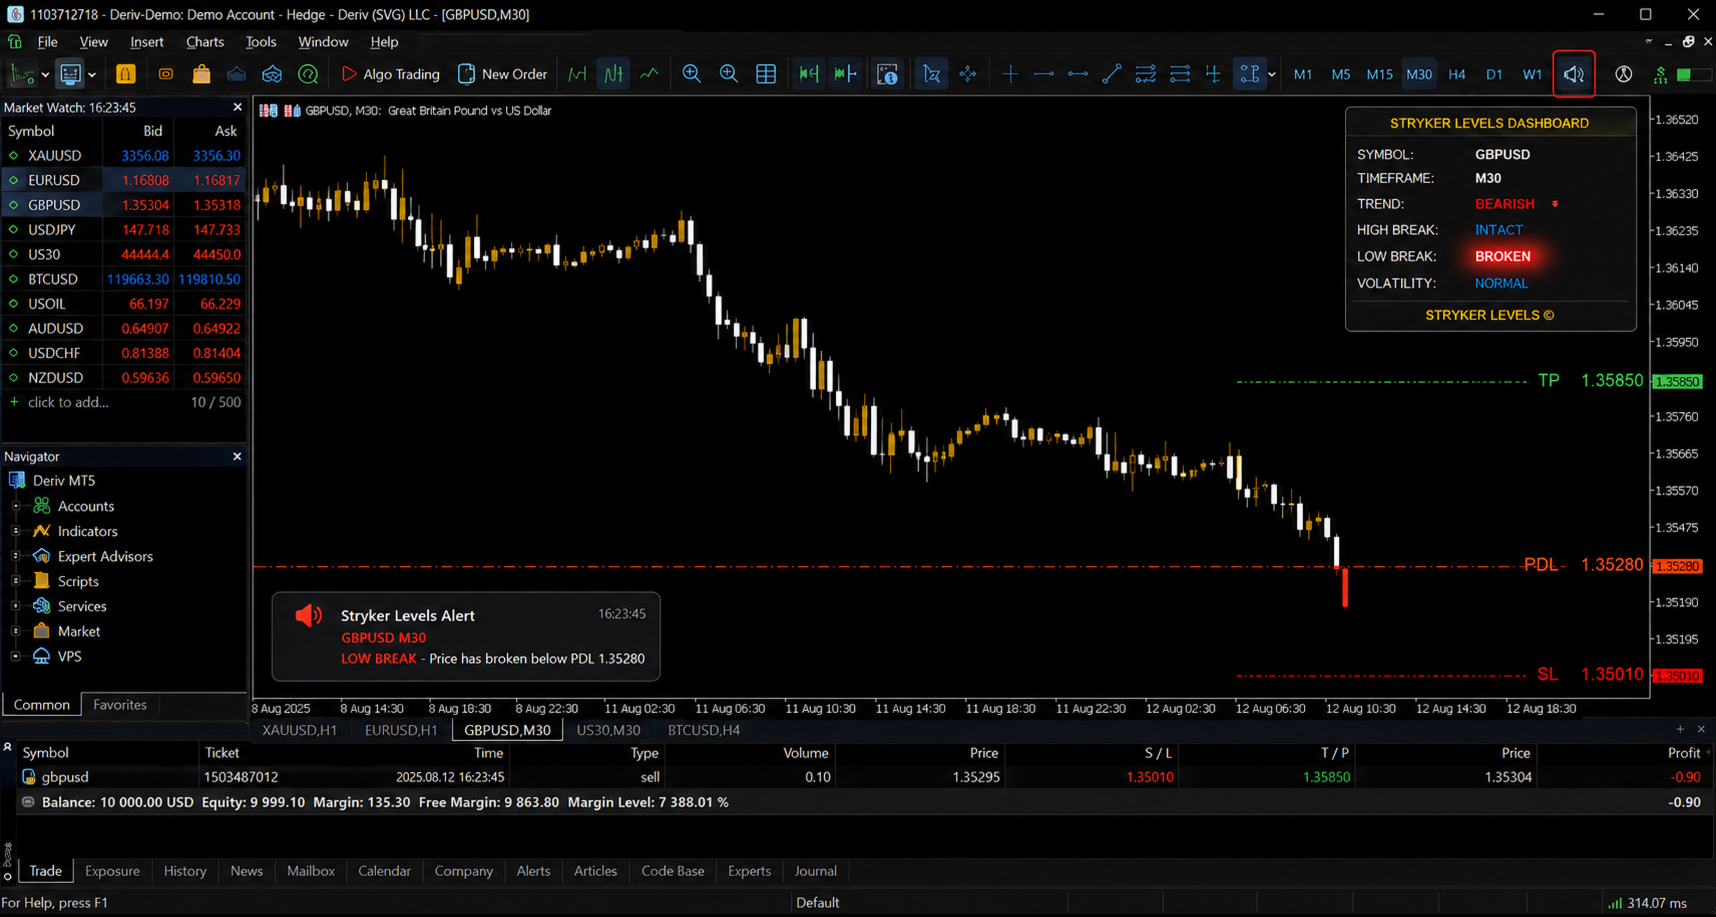Click the connection status bars icon
This screenshot has height=917, width=1716.
pos(1615,903)
